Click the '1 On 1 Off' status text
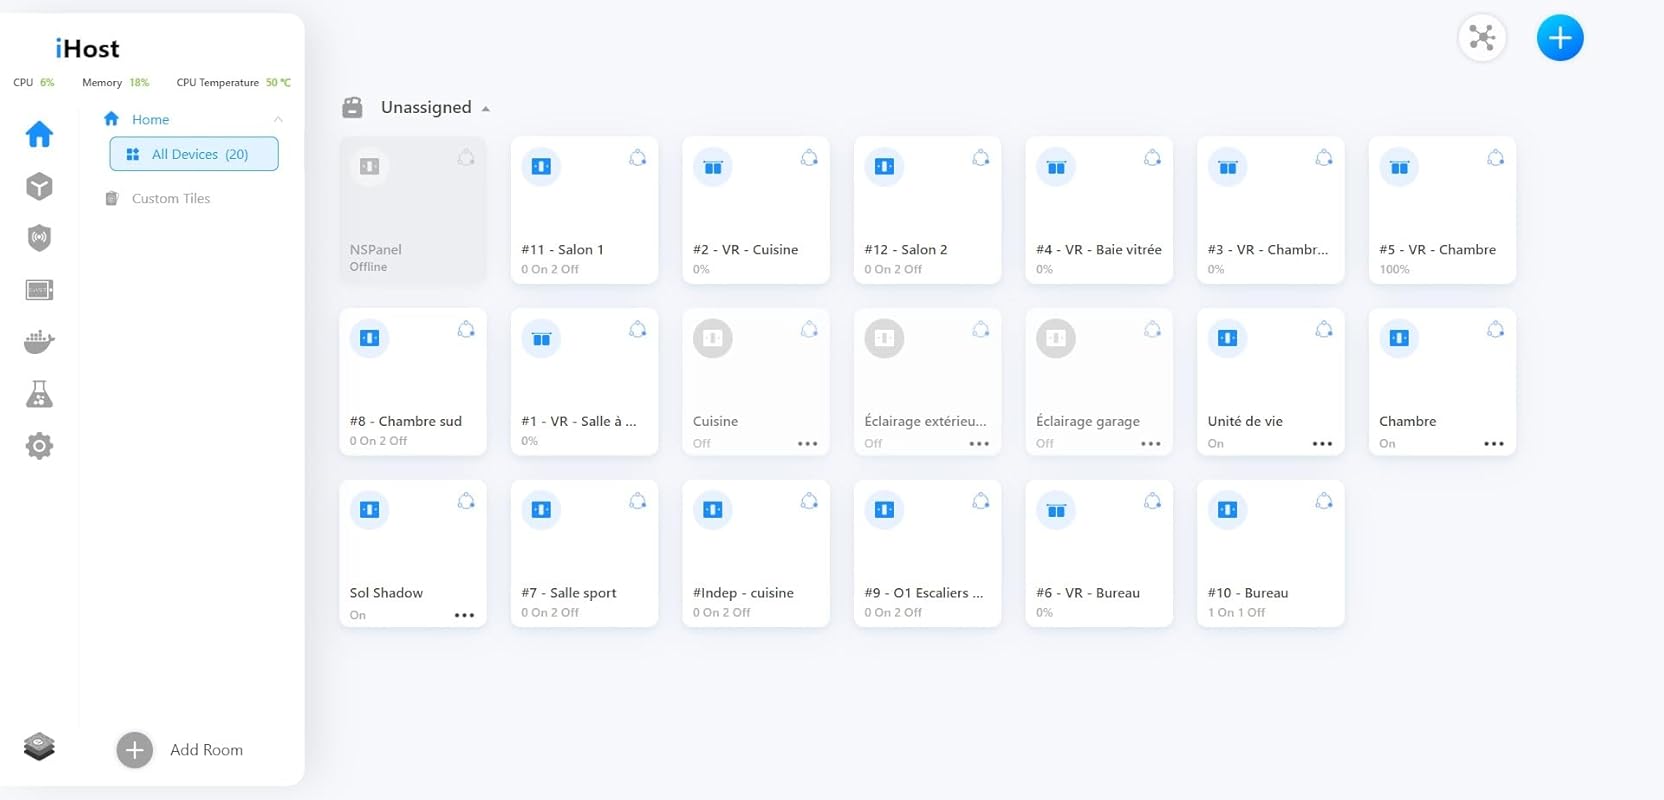This screenshot has width=1664, height=800. [x=1236, y=612]
